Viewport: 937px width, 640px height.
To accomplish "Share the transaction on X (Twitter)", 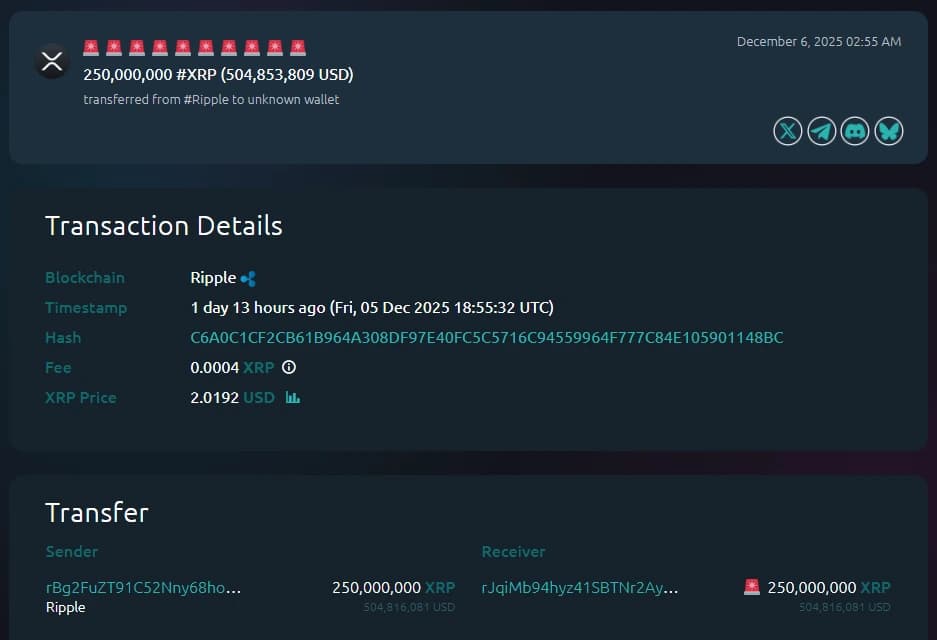I will (787, 130).
